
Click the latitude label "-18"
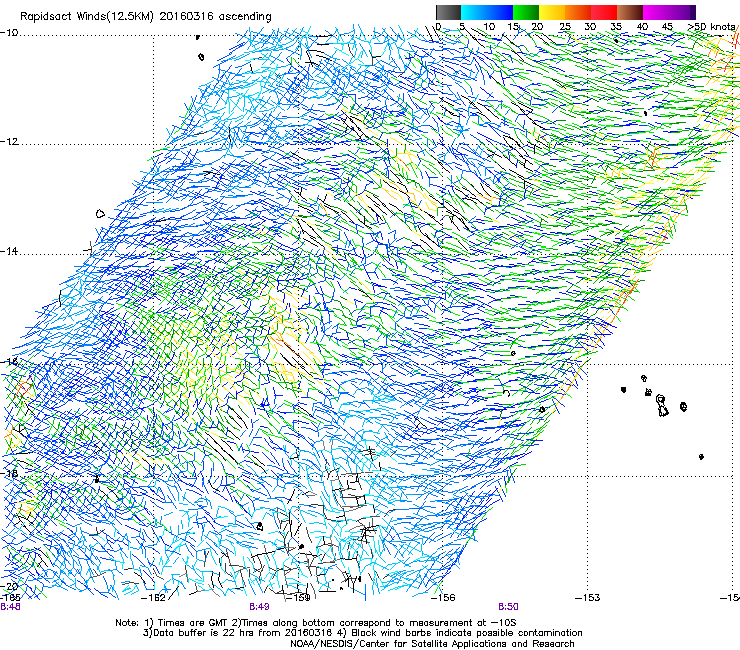pos(9,473)
